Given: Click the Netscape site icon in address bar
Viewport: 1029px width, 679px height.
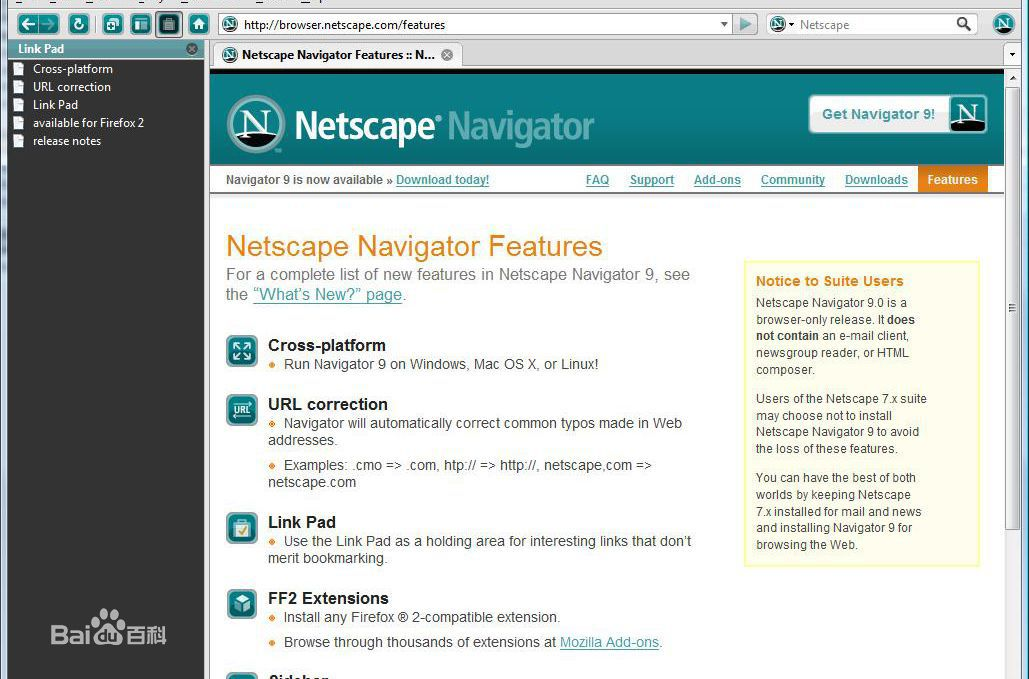Looking at the screenshot, I should [230, 24].
